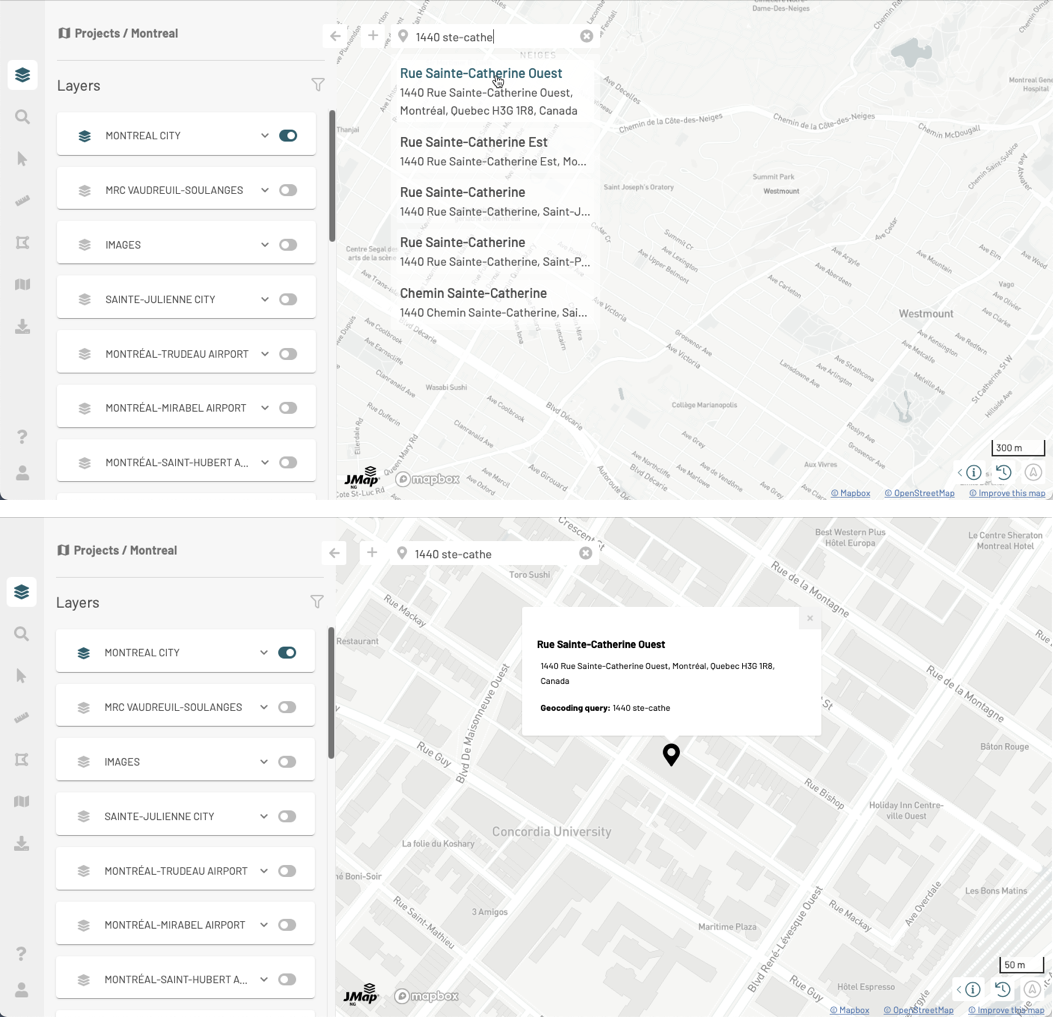Click the black location marker on map
Viewport: 1053px width, 1017px height.
[671, 754]
